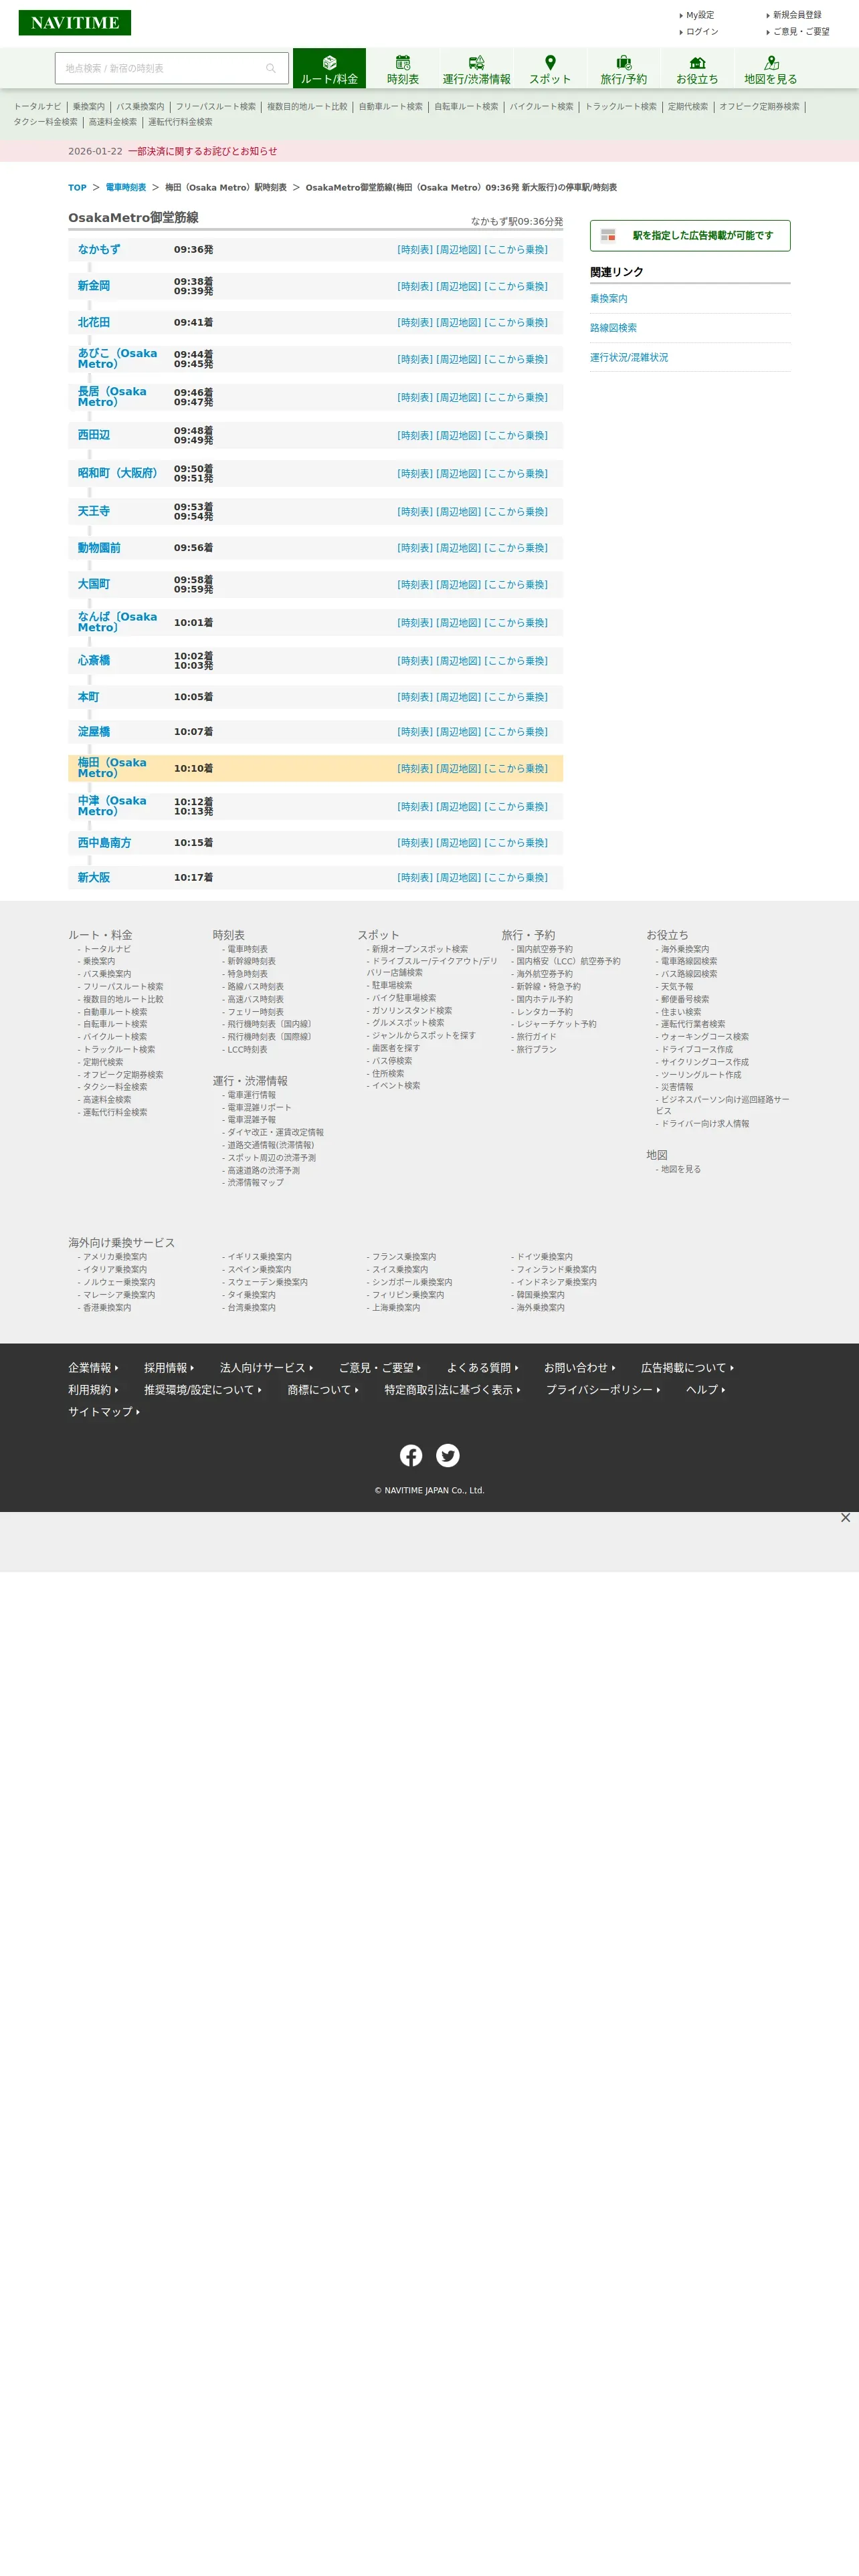
Task: Click ここから乗換 for 動物園前 row
Action: click(516, 548)
